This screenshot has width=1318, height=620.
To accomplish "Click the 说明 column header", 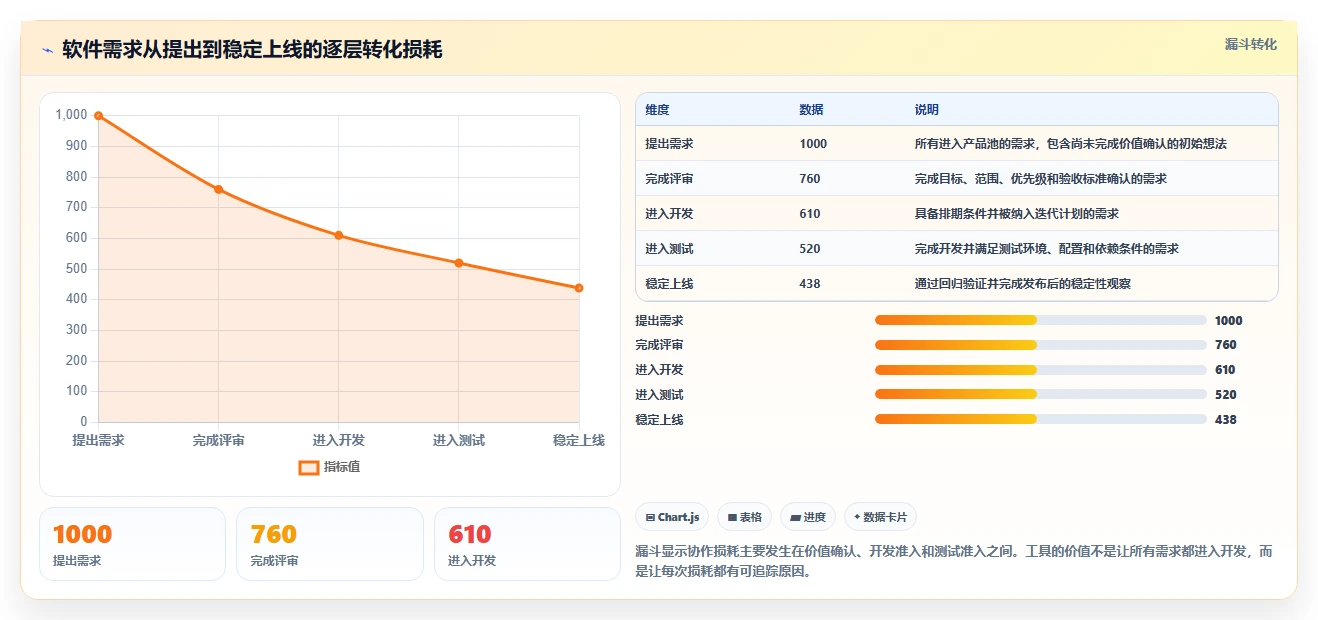I will [927, 110].
